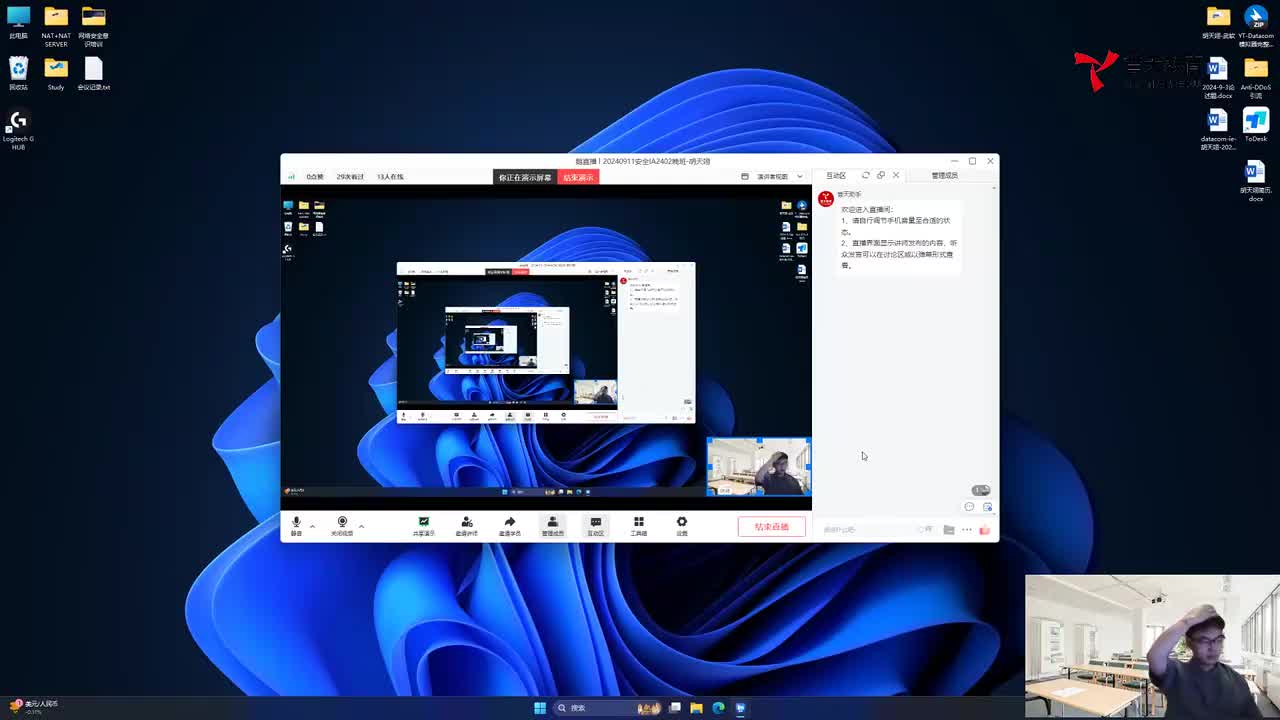Refresh the interaction panel
The width and height of the screenshot is (1280, 720).
point(866,175)
